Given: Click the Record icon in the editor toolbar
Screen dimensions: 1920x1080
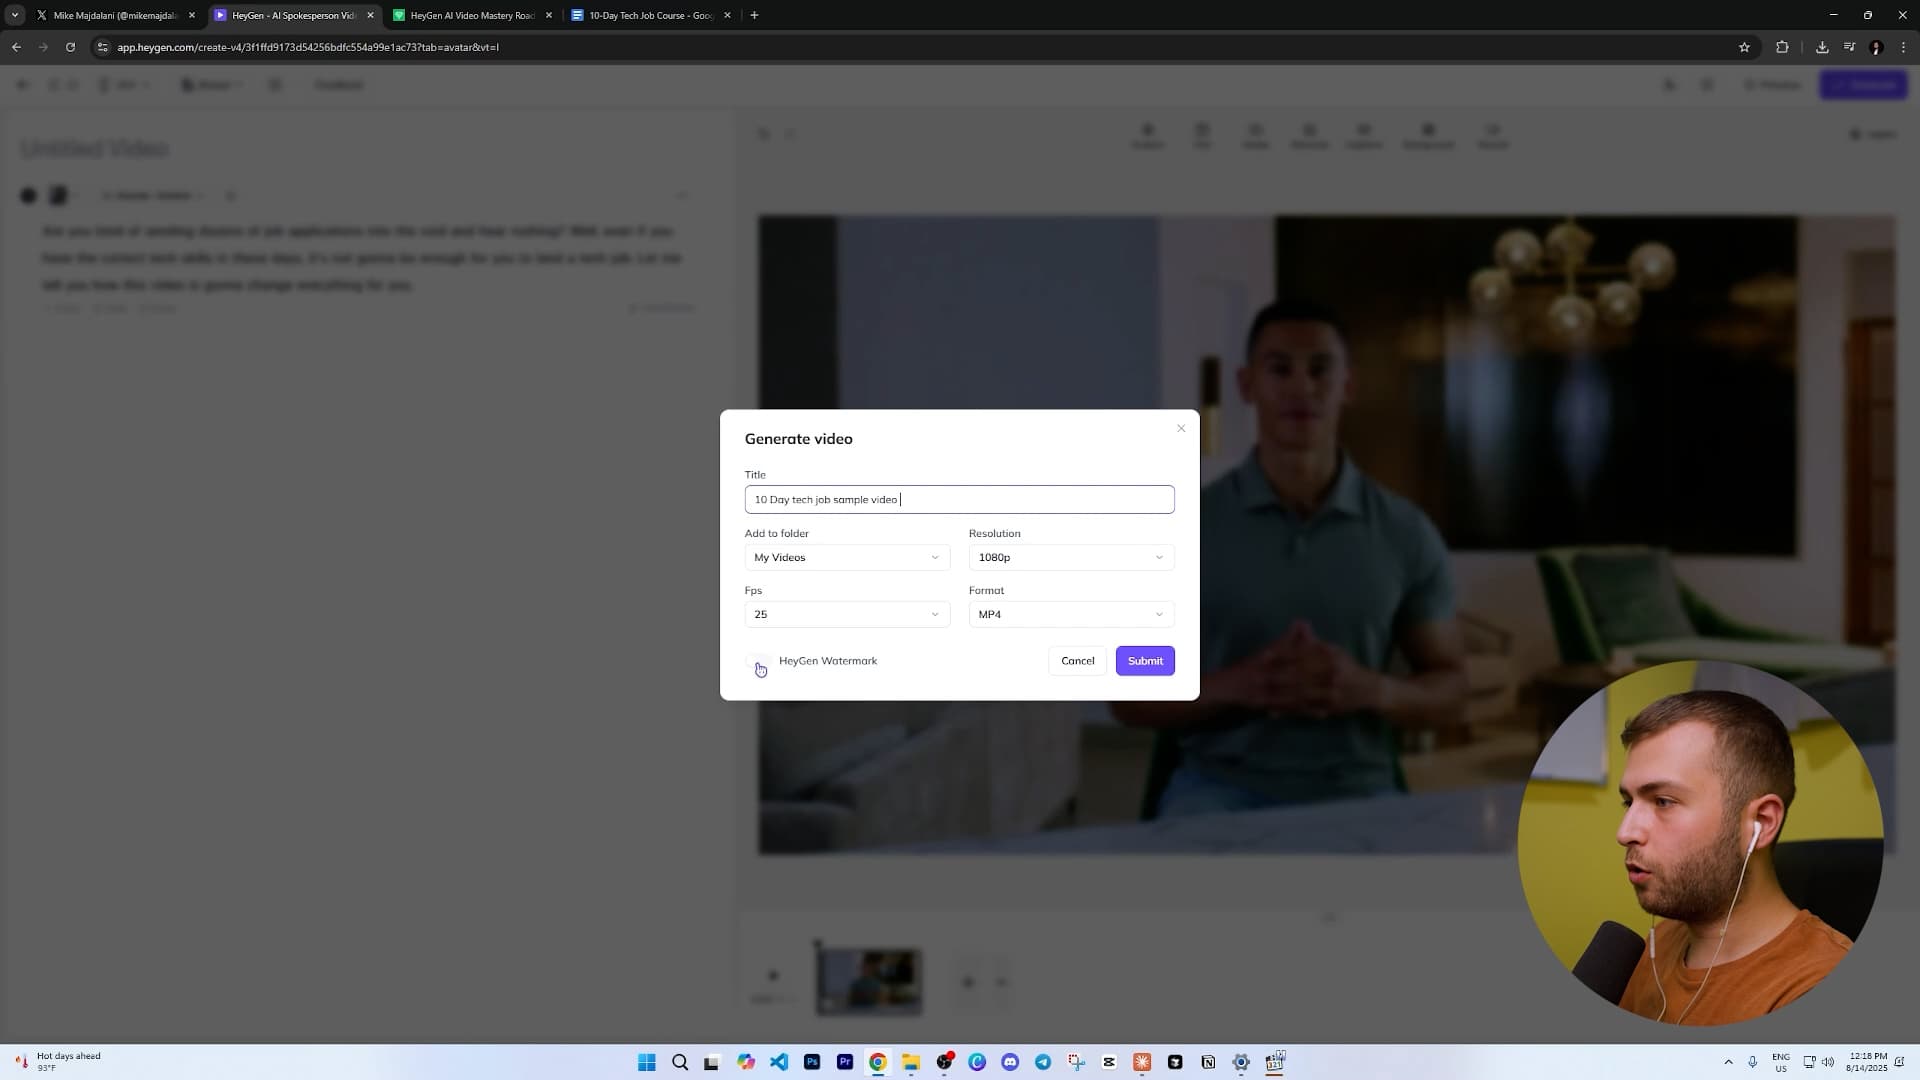Looking at the screenshot, I should (1493, 135).
